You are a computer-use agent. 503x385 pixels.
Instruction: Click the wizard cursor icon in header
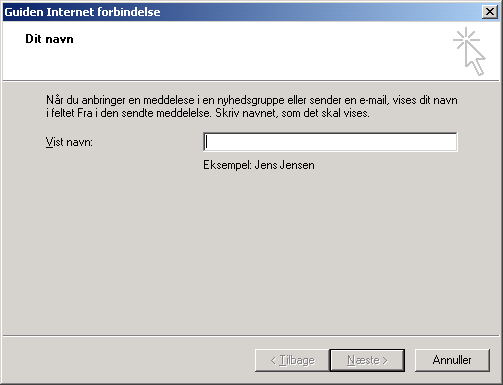click(469, 52)
